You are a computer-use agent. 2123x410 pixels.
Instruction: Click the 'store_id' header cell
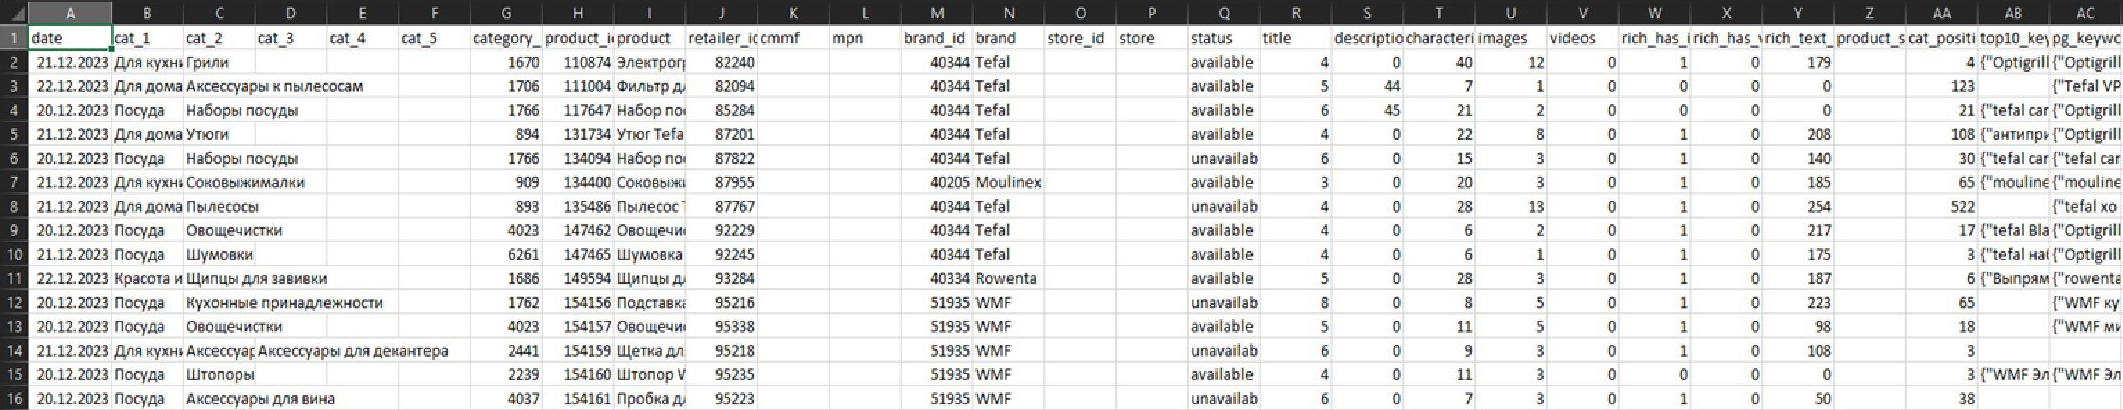coord(1080,38)
